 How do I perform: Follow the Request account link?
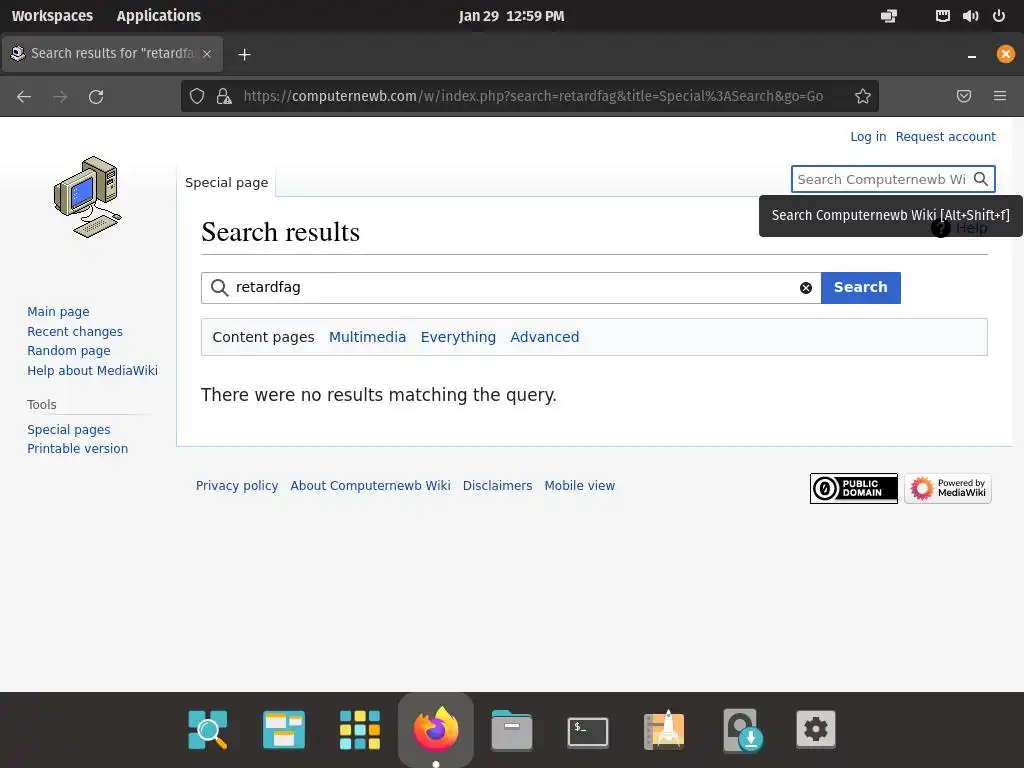point(946,136)
